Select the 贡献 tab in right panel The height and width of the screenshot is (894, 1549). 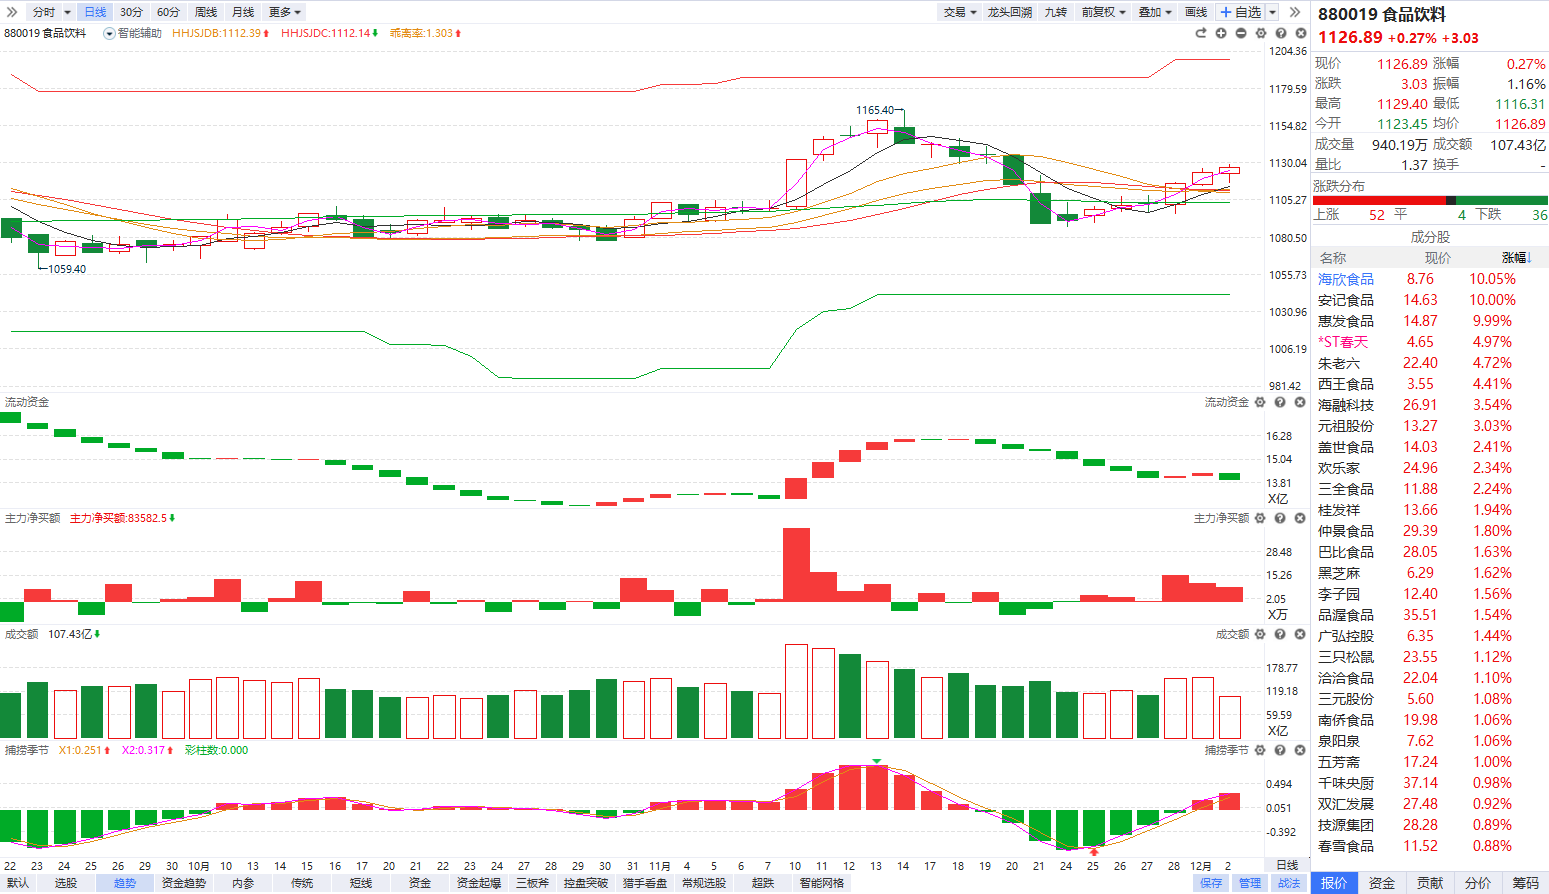point(1430,883)
